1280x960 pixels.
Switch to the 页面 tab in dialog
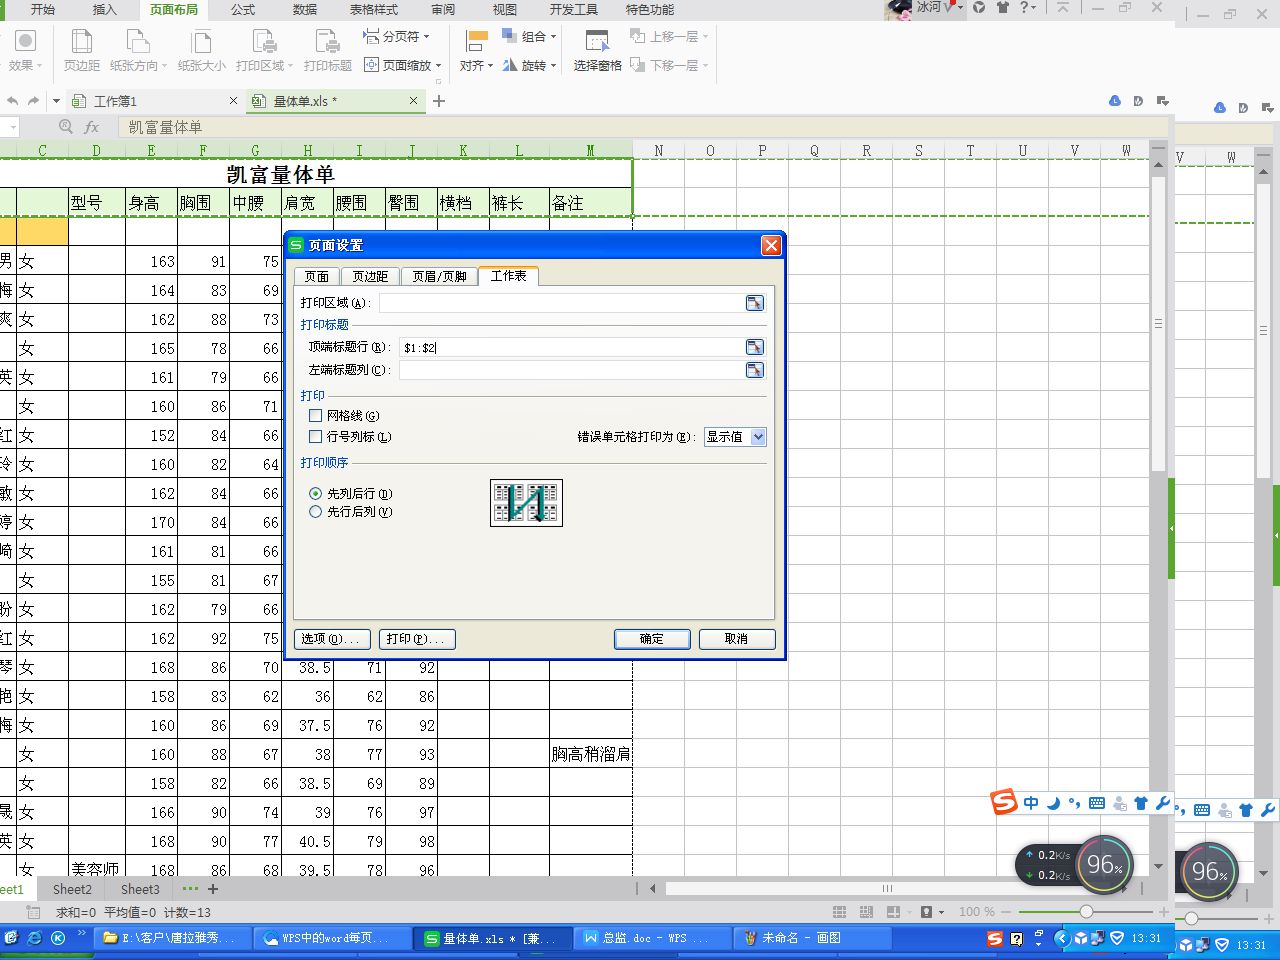pyautogui.click(x=317, y=277)
